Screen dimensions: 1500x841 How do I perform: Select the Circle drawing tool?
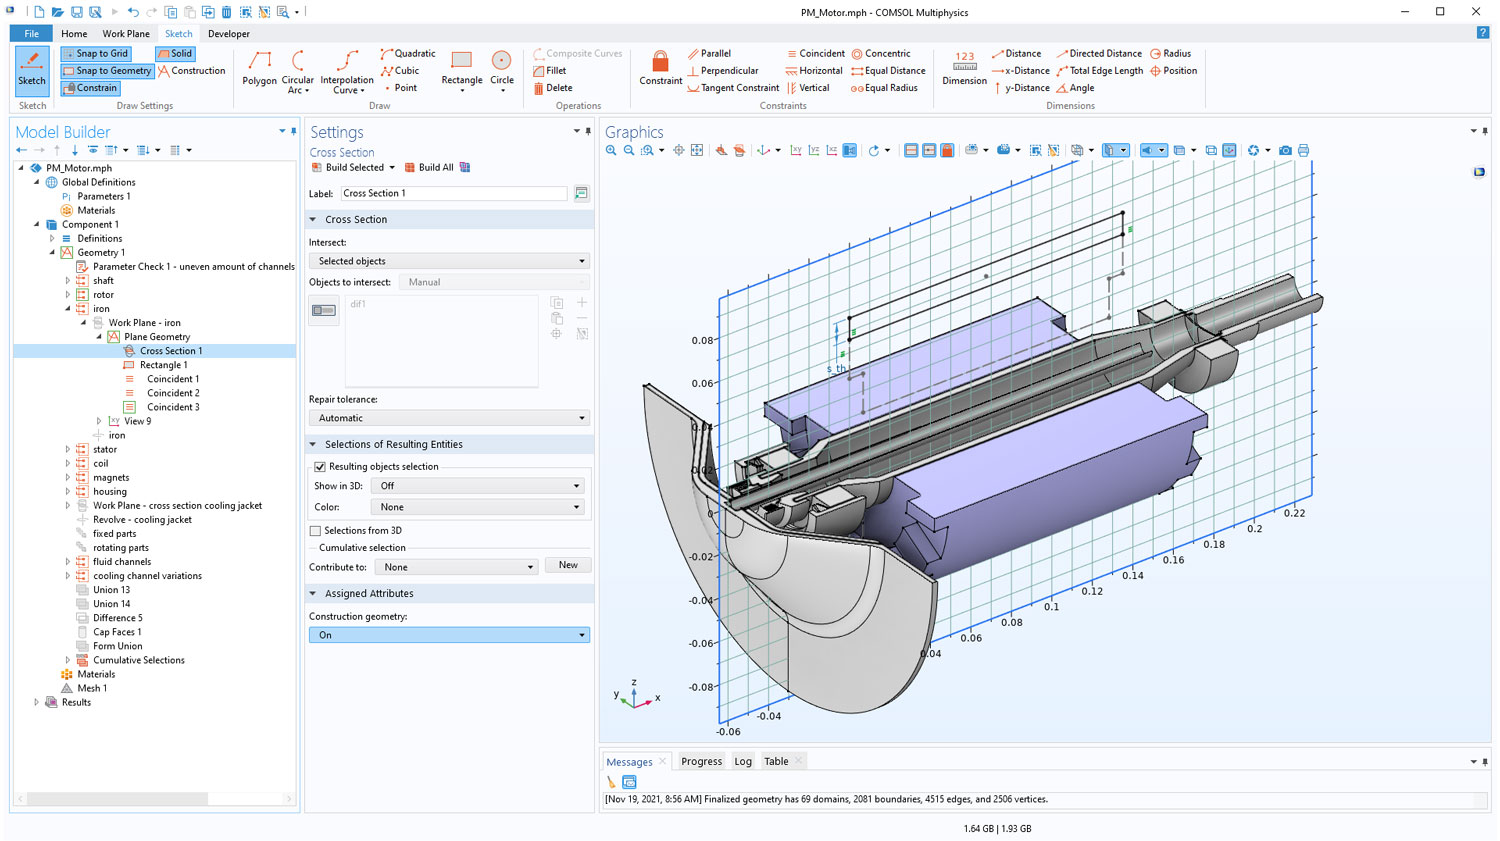[502, 68]
